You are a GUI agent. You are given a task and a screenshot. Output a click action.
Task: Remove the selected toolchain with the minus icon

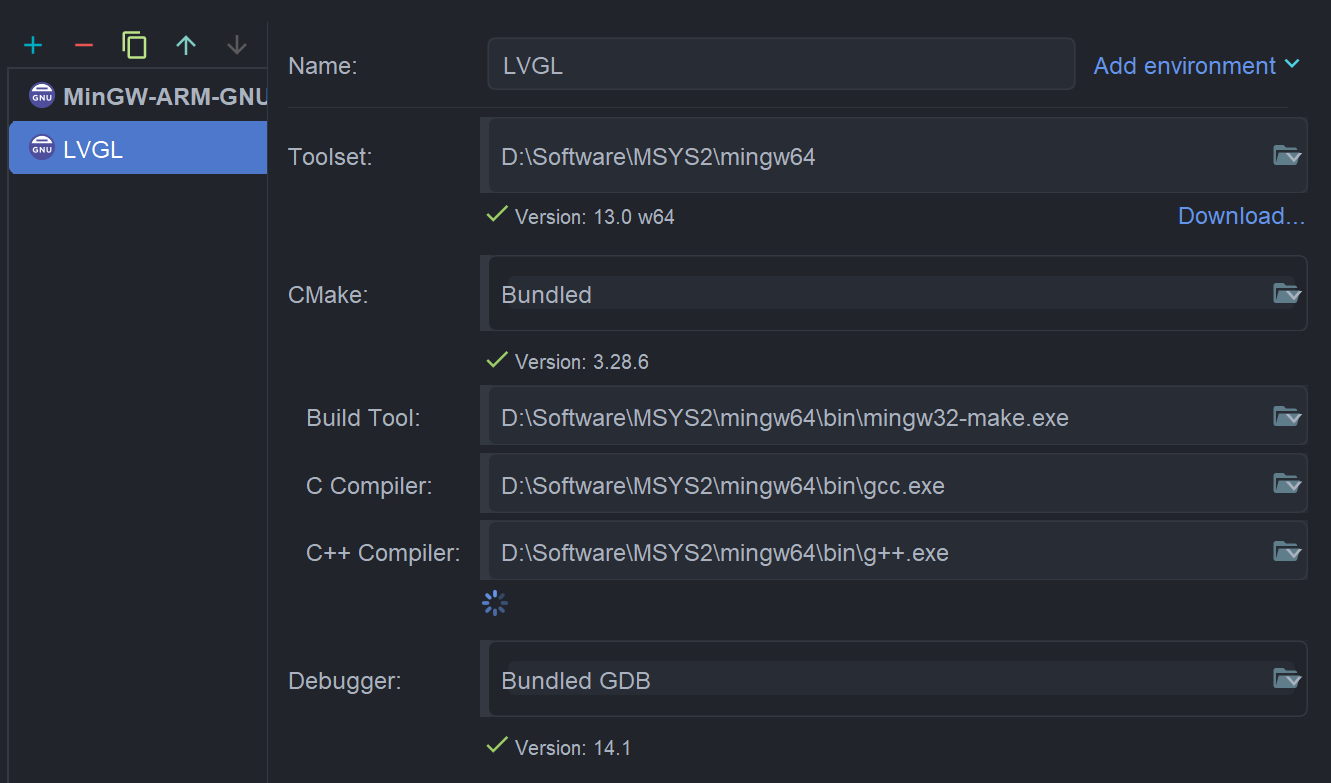click(x=84, y=45)
